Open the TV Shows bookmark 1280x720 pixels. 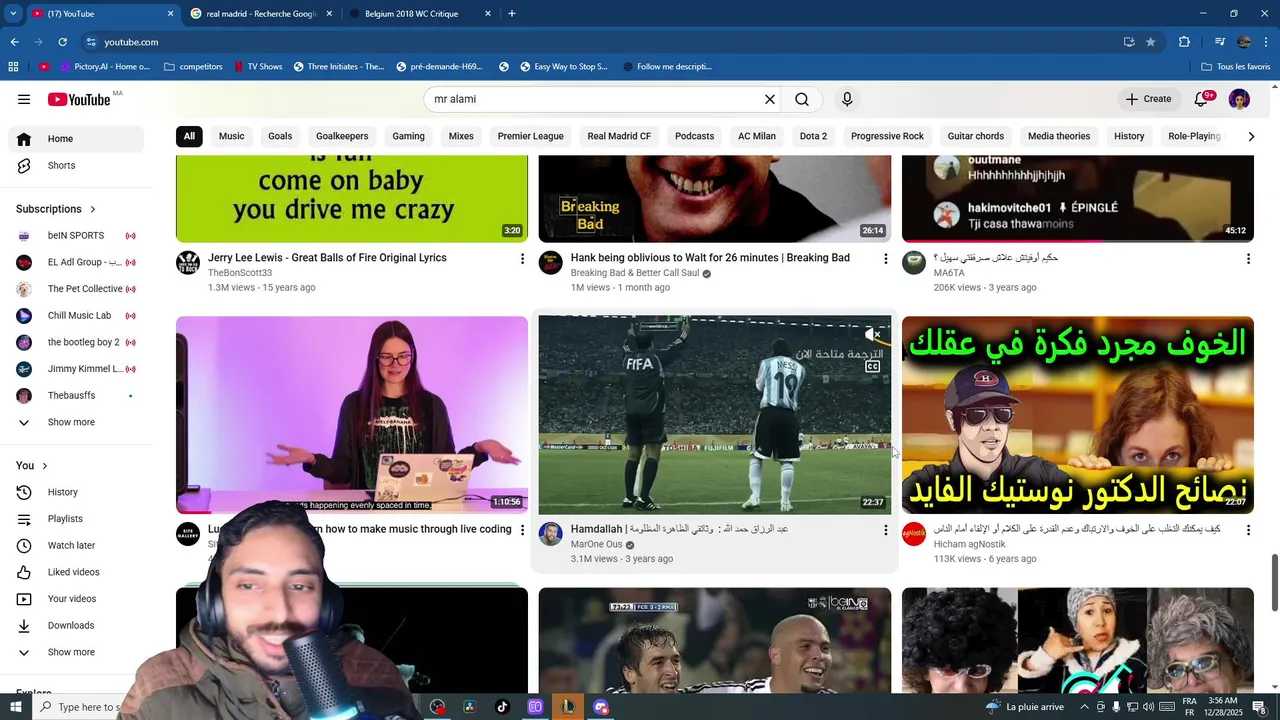click(258, 67)
